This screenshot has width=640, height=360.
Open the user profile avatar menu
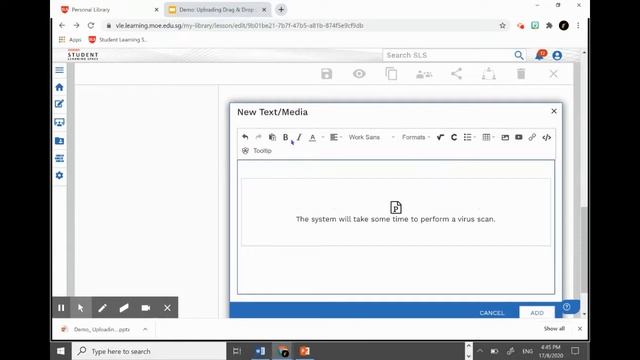click(557, 56)
